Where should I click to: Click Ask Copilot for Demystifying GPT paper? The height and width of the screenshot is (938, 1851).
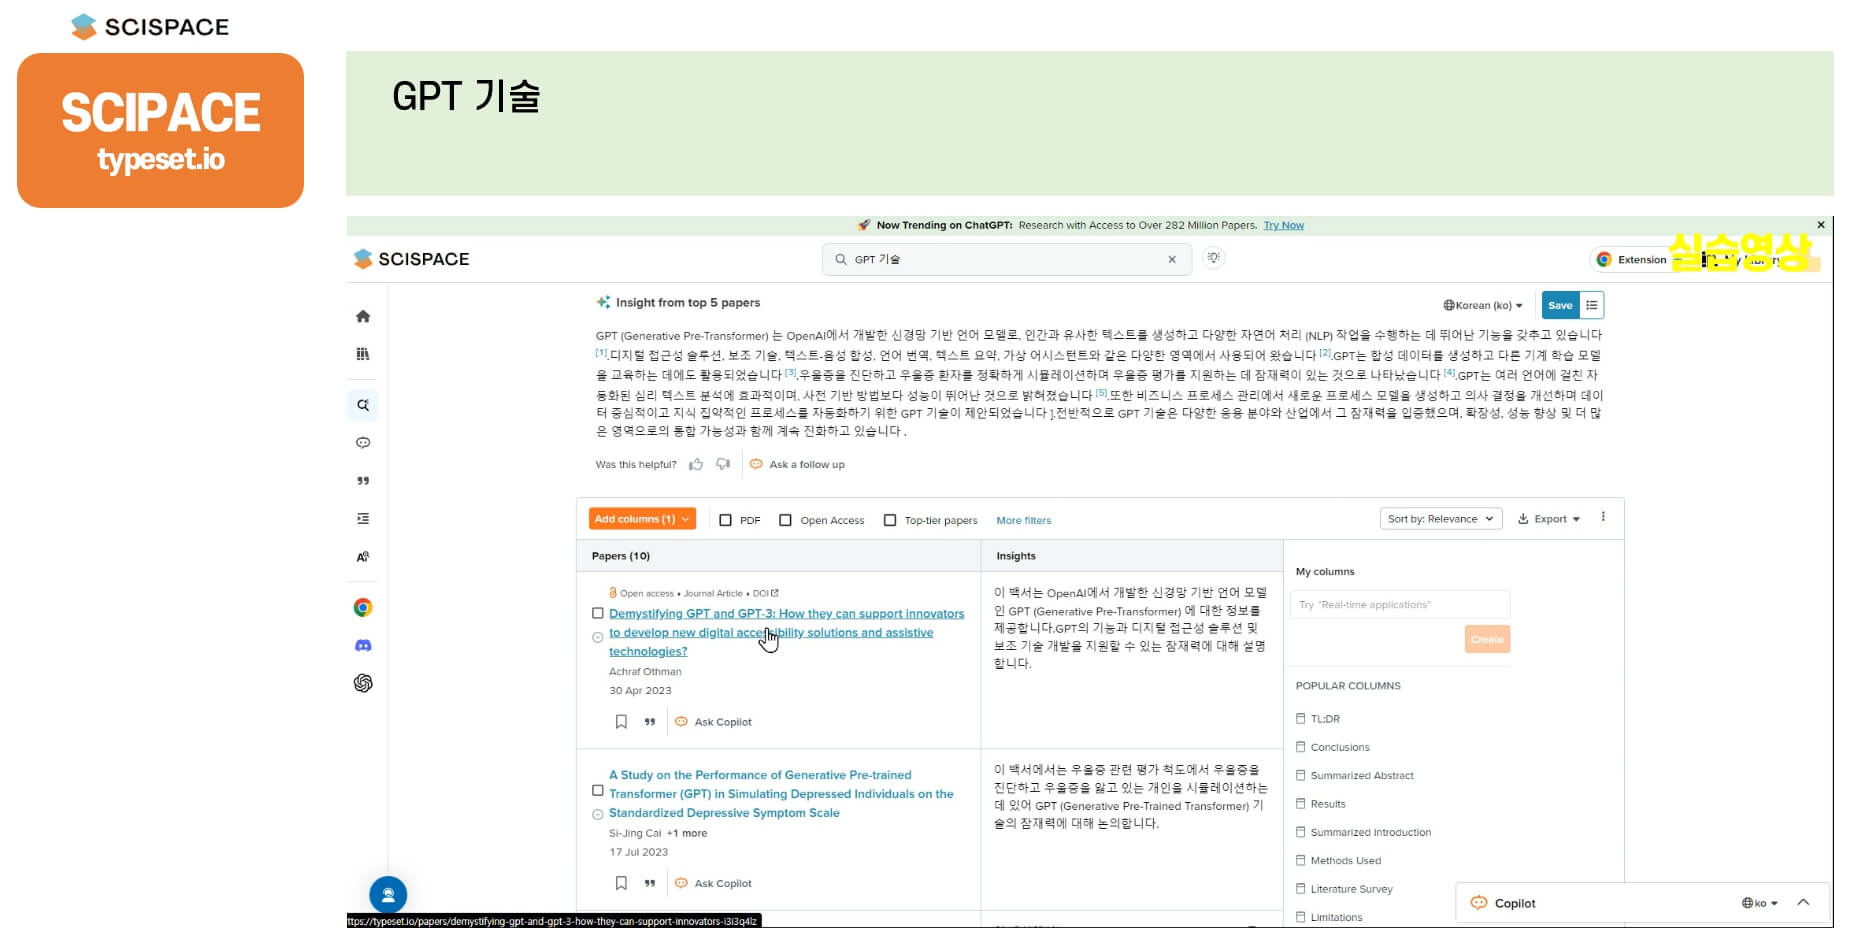click(x=713, y=722)
